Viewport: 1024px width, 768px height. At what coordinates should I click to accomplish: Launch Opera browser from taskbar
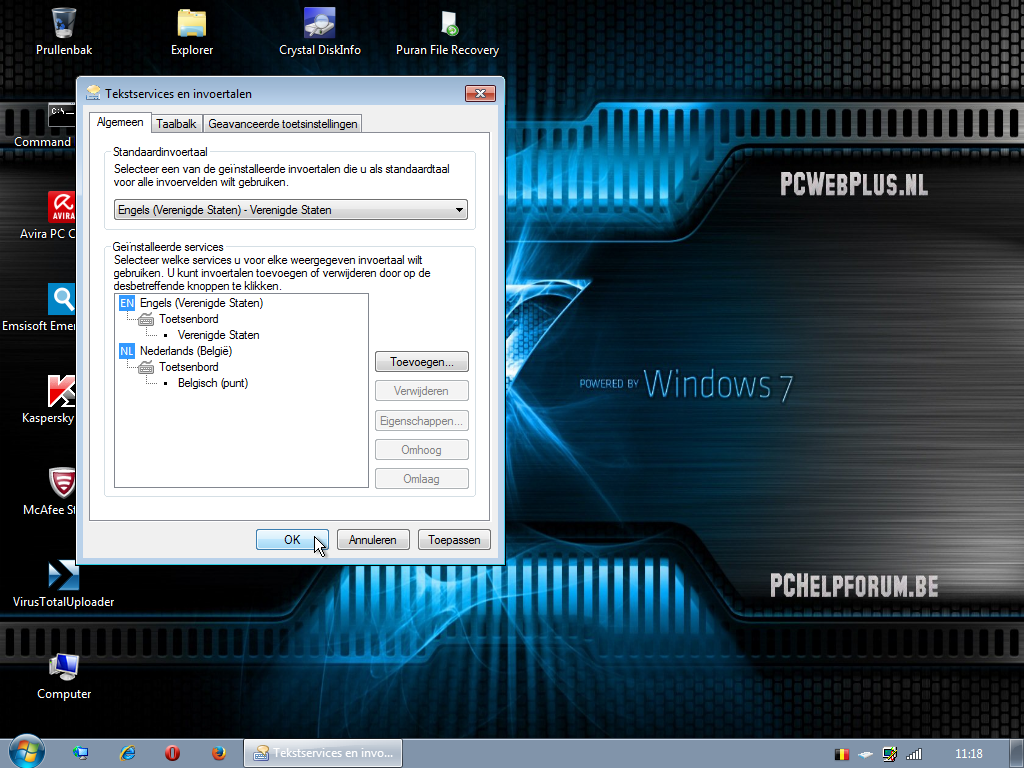[x=172, y=753]
